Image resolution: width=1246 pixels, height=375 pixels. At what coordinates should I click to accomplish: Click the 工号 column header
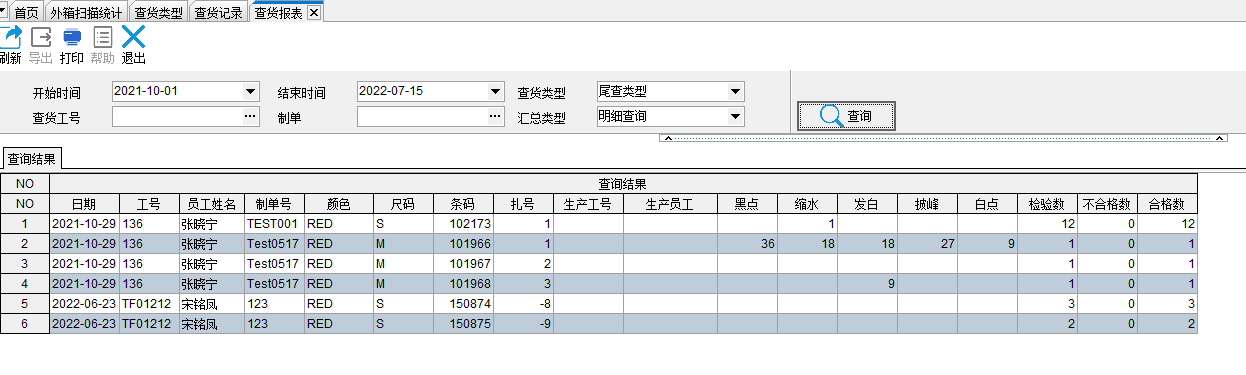click(x=149, y=204)
